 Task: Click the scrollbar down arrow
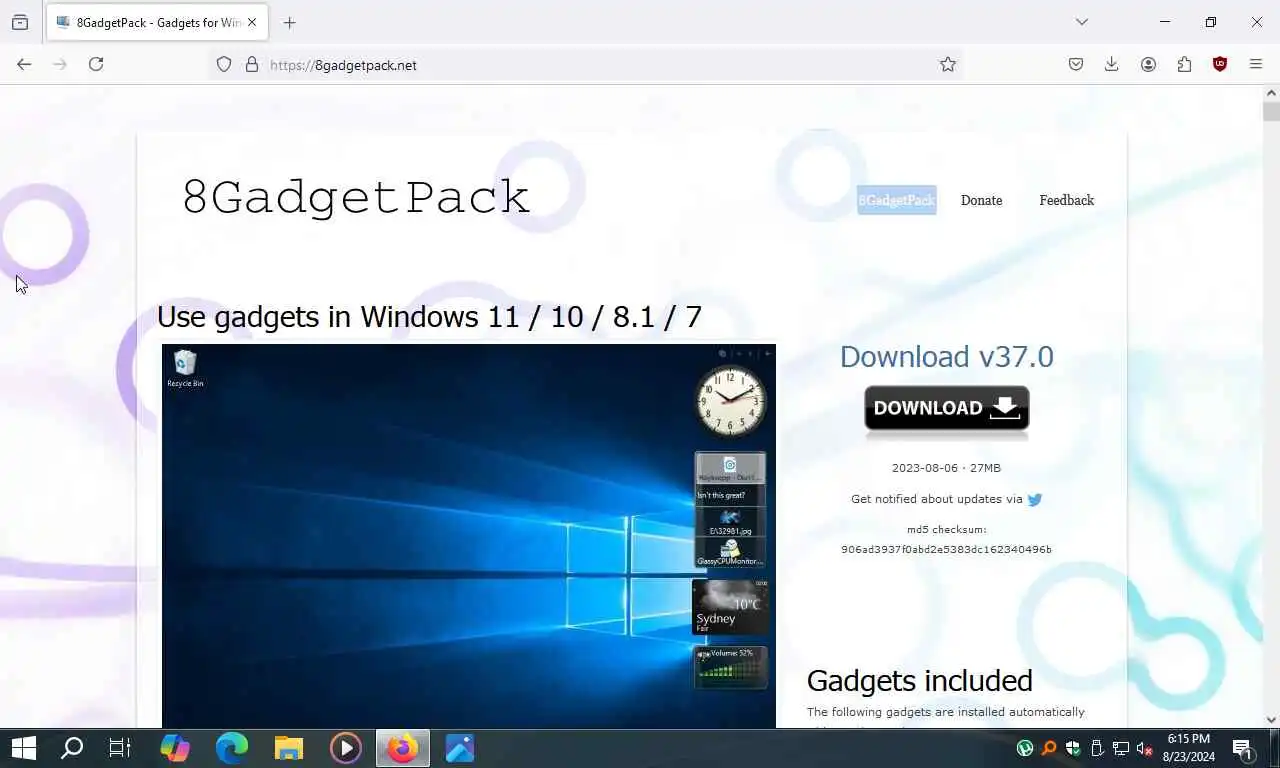(x=1271, y=720)
